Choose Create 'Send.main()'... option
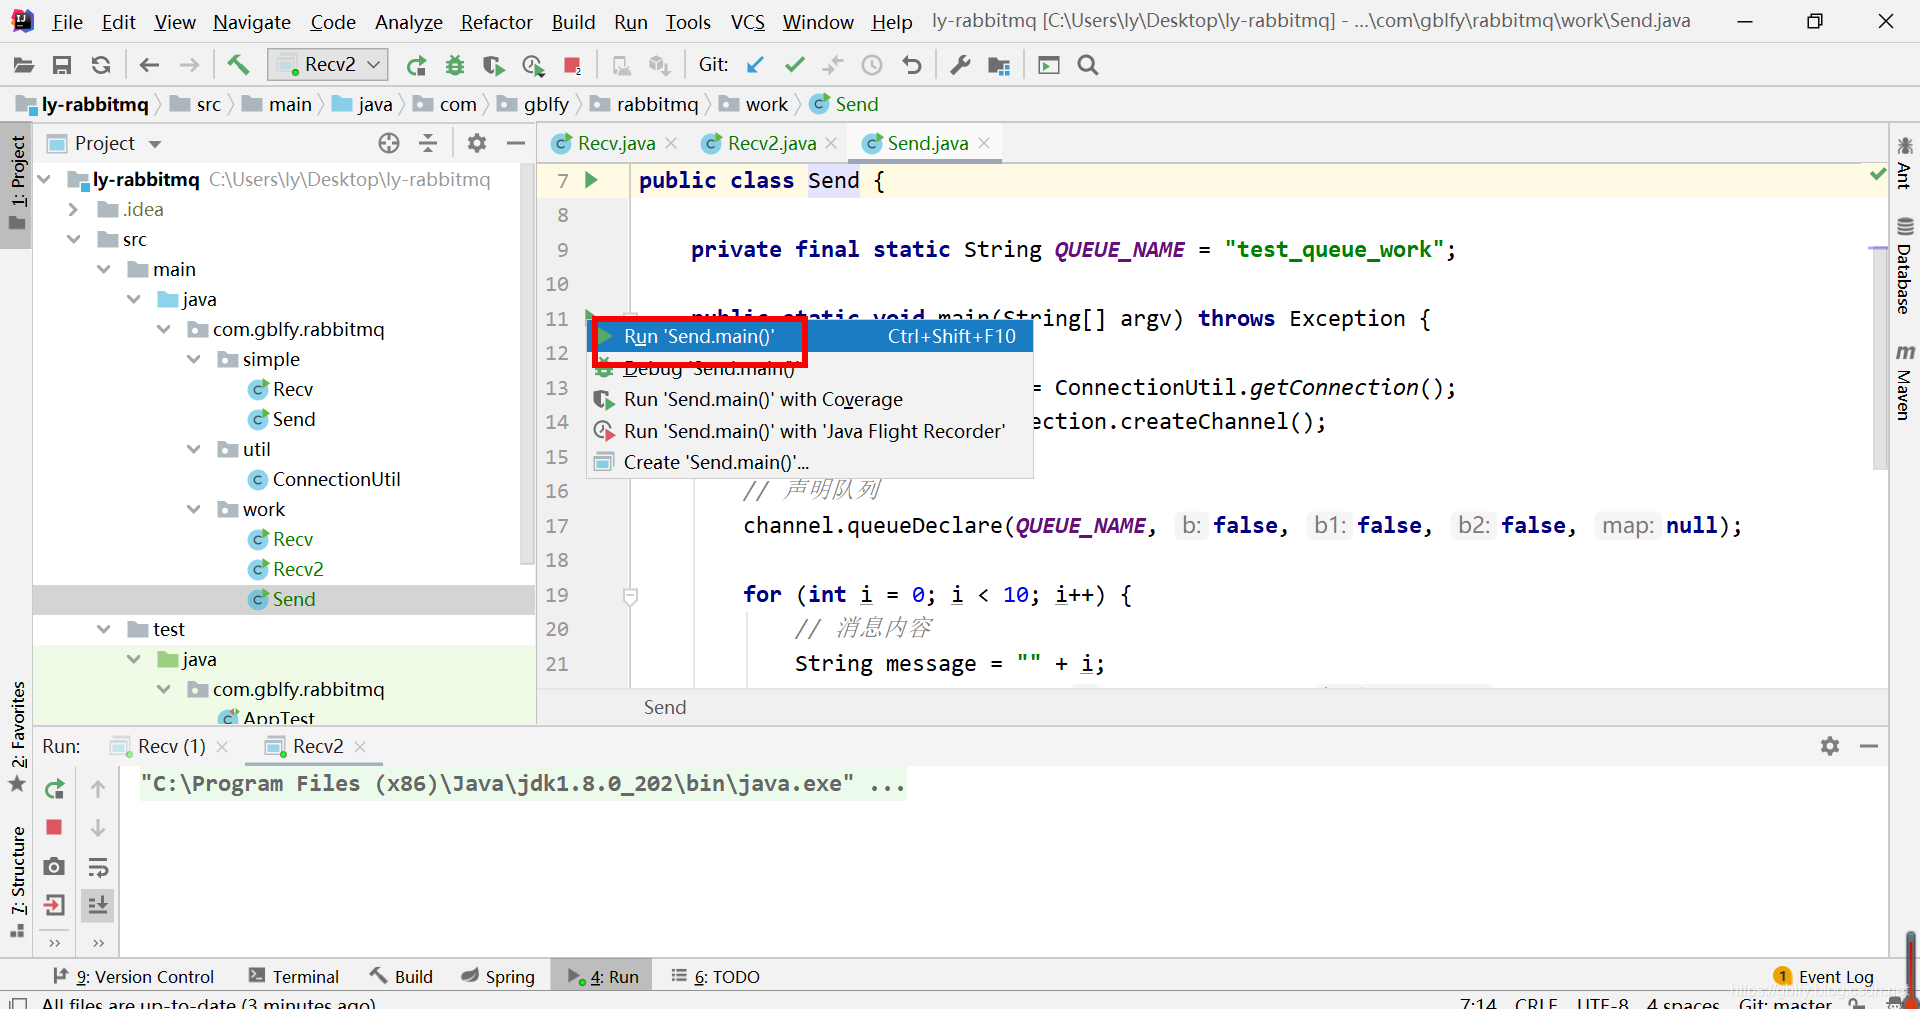Viewport: 1920px width, 1009px height. 810,463
